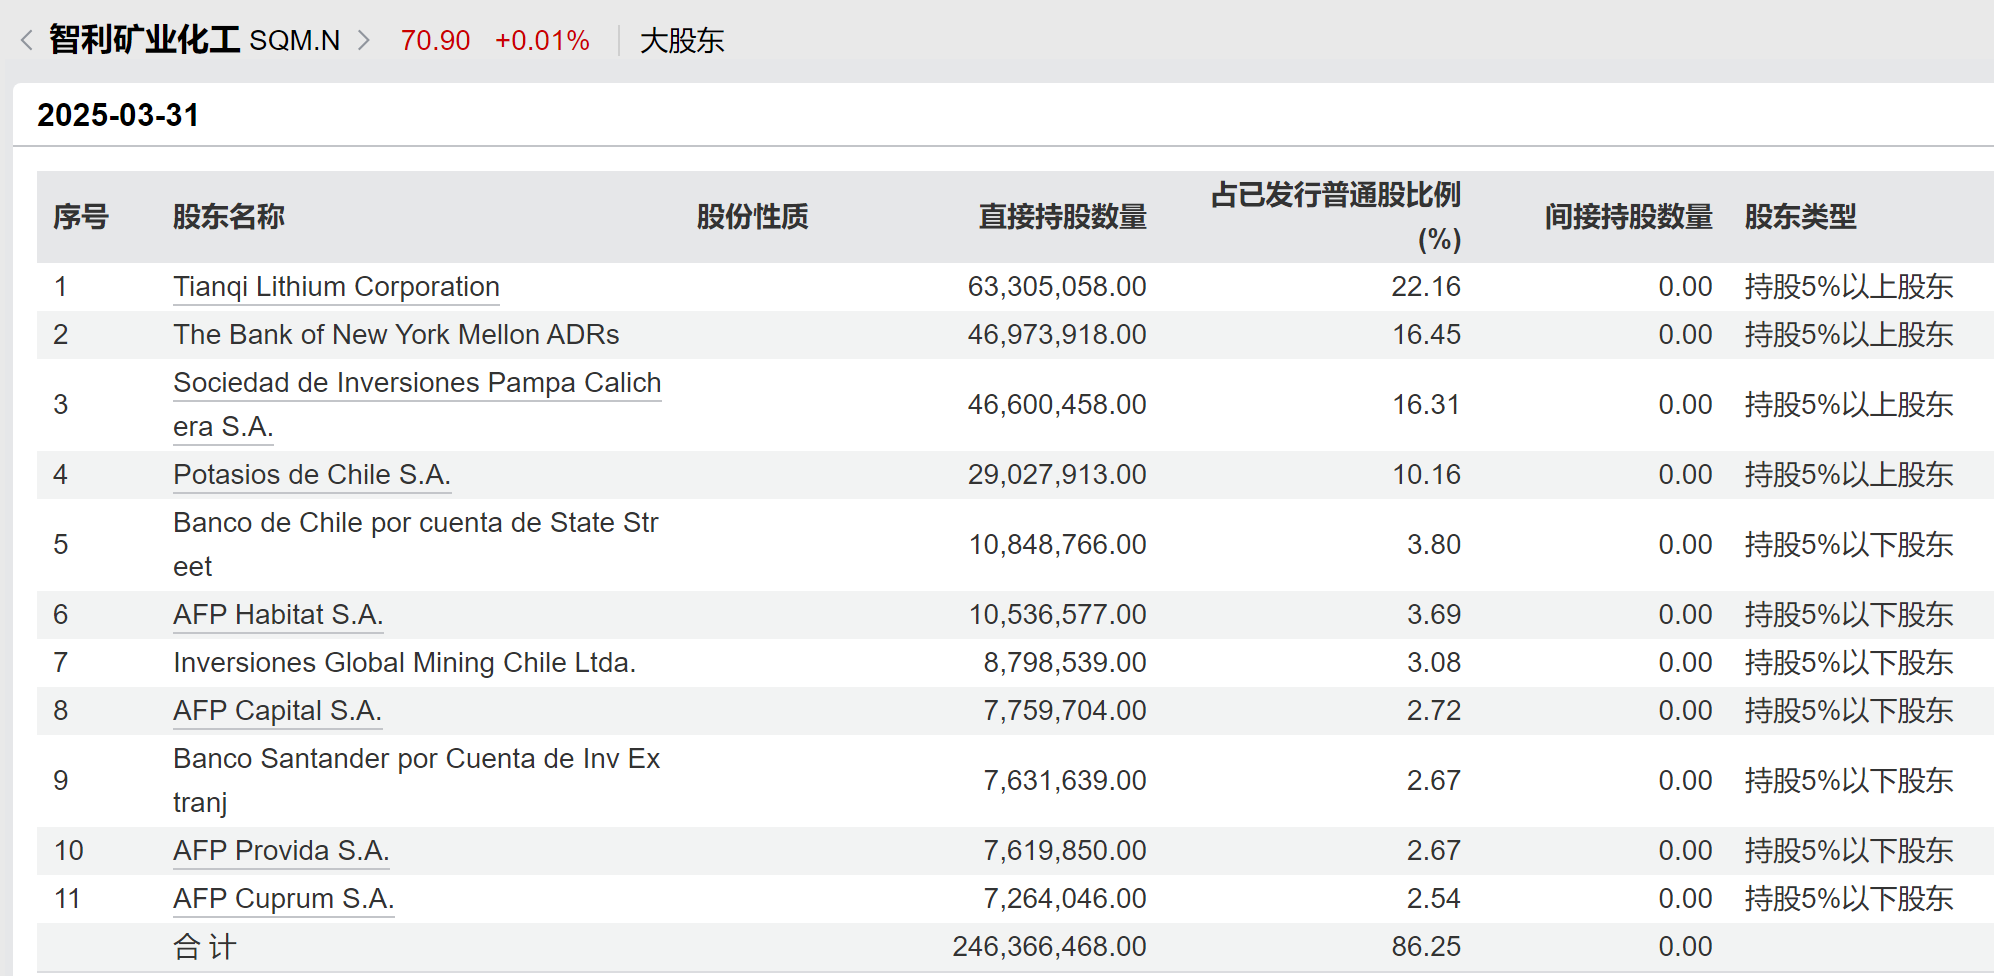Viewport: 1994px width, 976px height.
Task: Click the previous stock left arrow
Action: click(27, 40)
